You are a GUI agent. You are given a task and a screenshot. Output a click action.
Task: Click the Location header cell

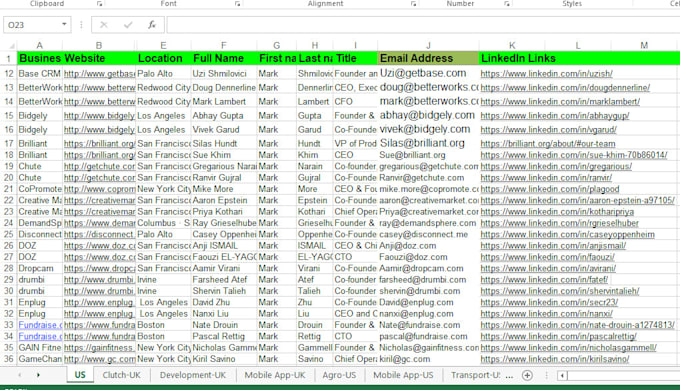163,58
